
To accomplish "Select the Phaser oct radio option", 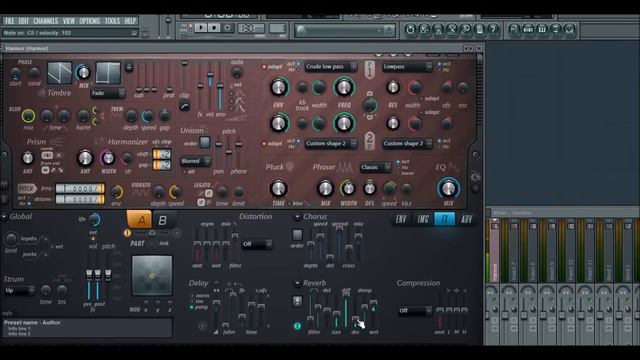I will pyautogui.click(x=398, y=162).
